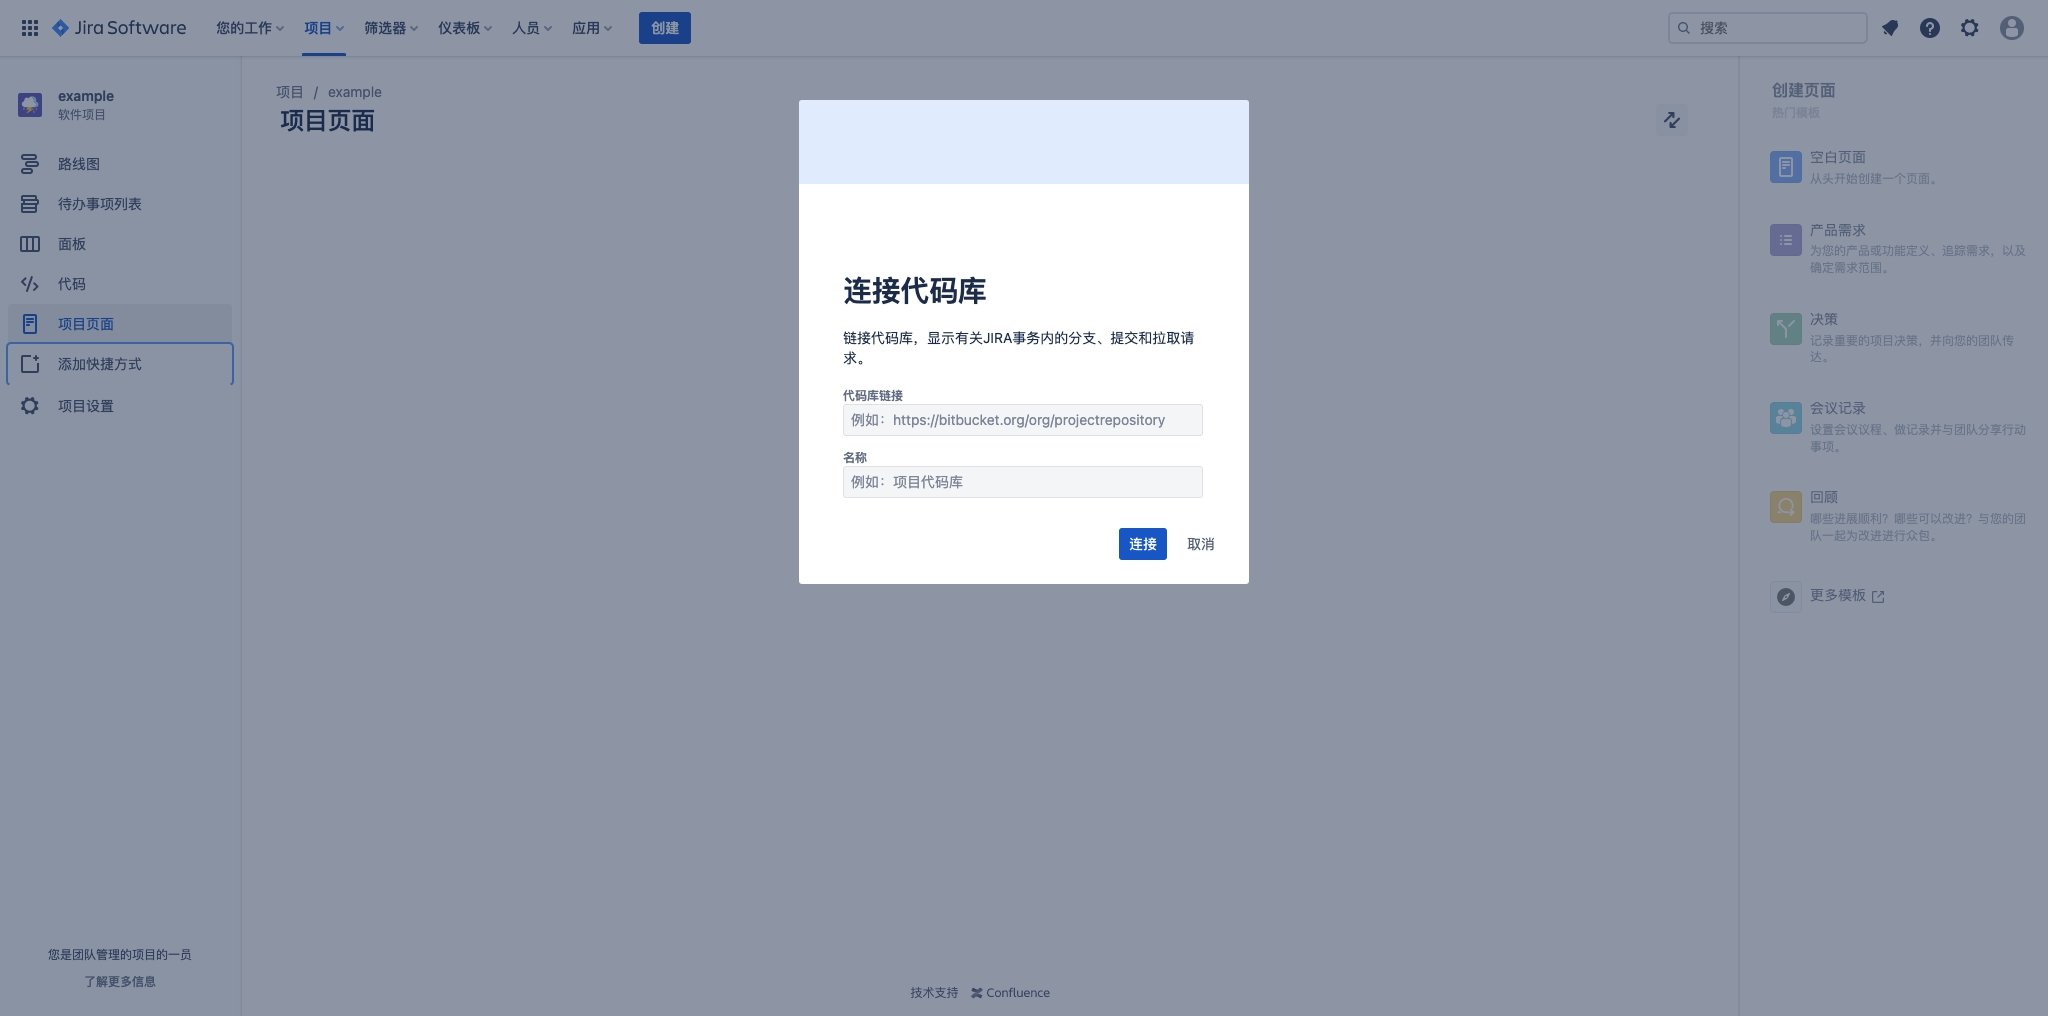Select 面板 in the sidebar
Viewport: 2048px width, 1016px height.
click(x=120, y=244)
